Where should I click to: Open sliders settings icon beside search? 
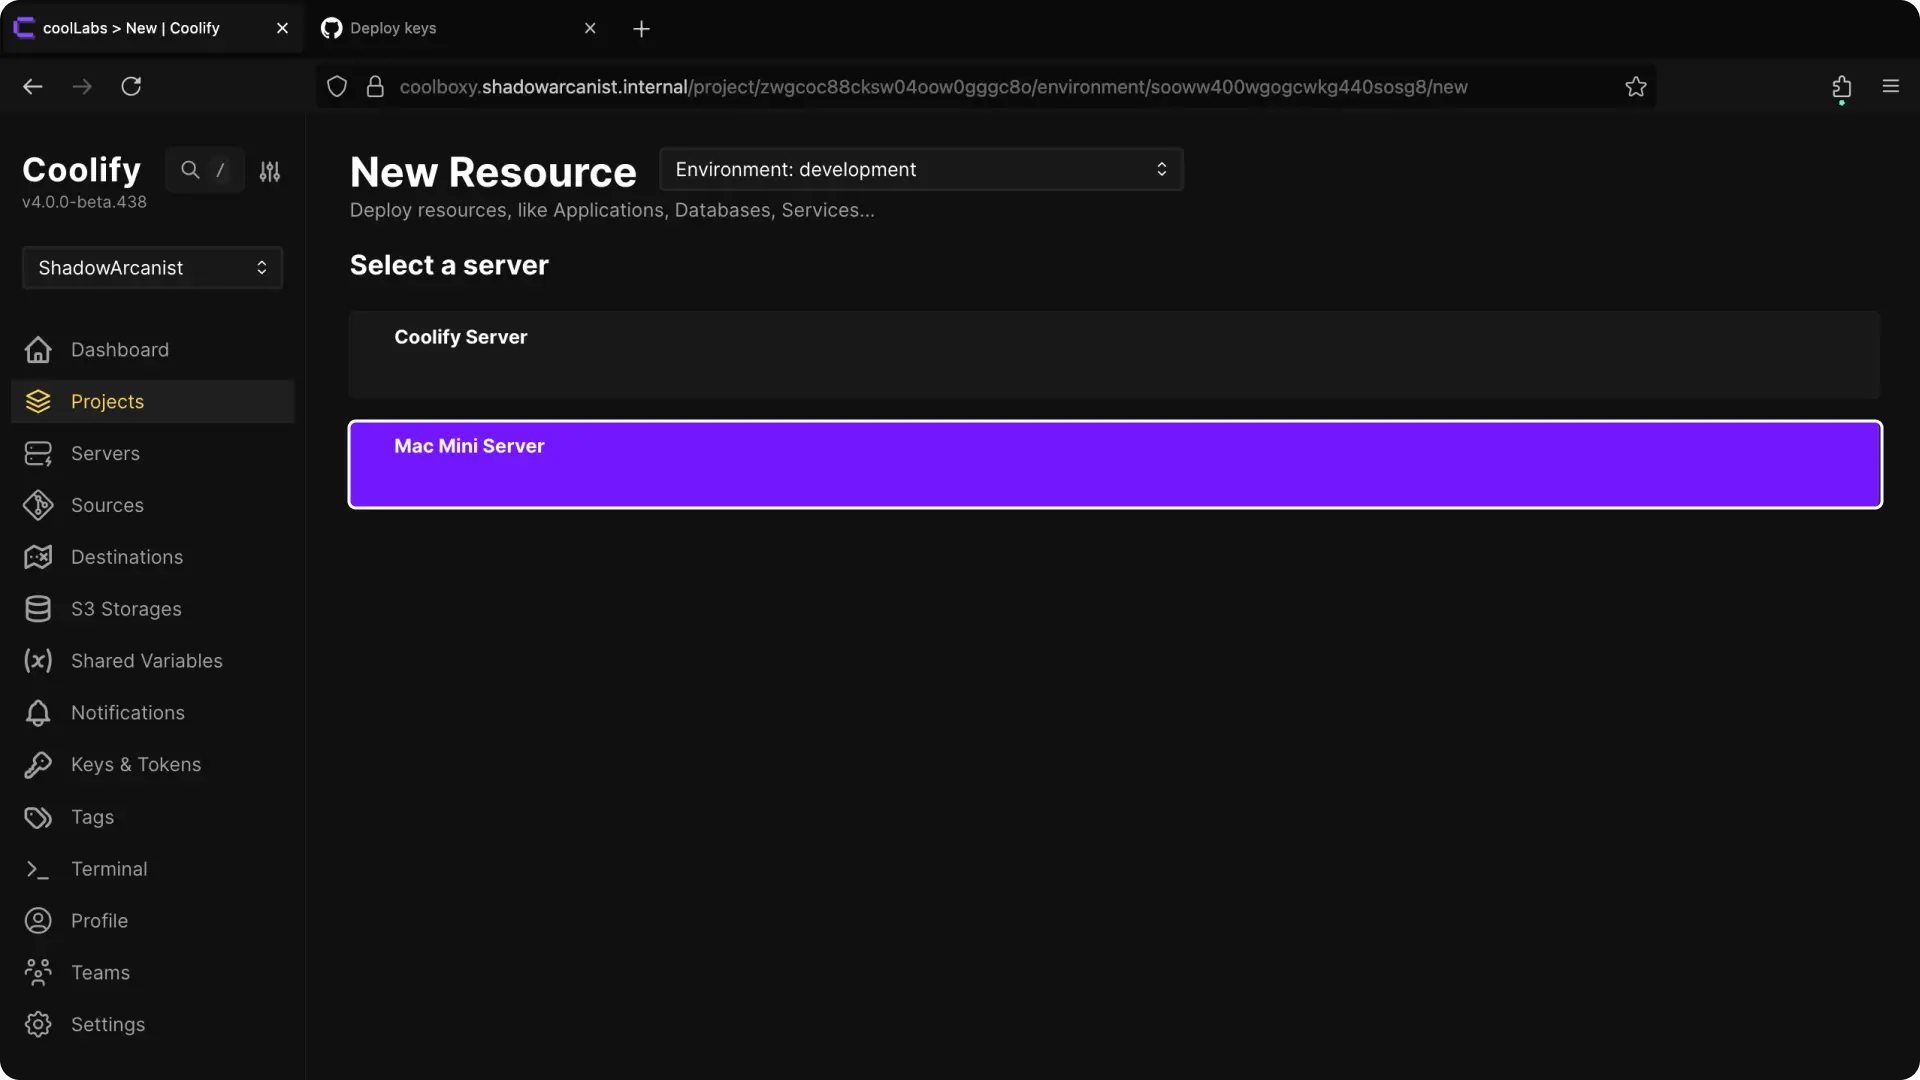(x=270, y=171)
